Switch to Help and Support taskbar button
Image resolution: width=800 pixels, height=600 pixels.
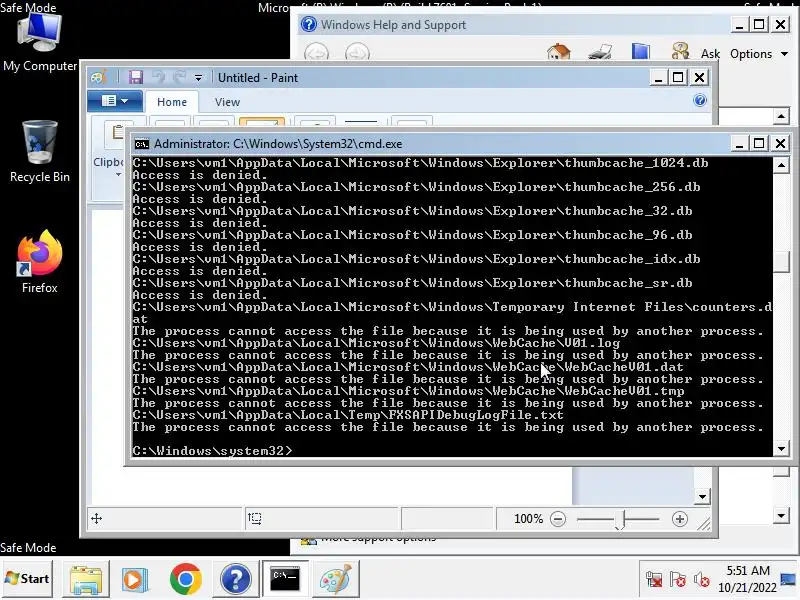pos(235,579)
